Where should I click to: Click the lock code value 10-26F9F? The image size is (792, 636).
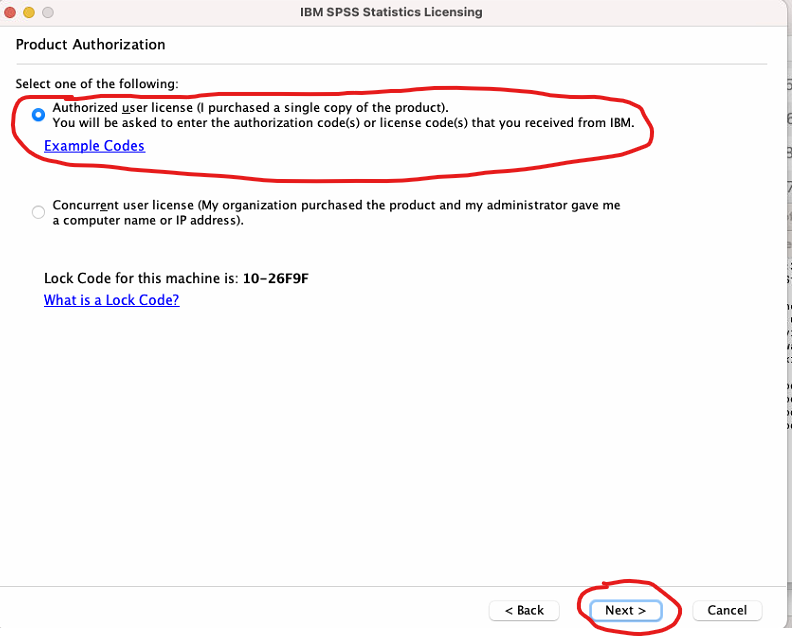pyautogui.click(x=276, y=278)
